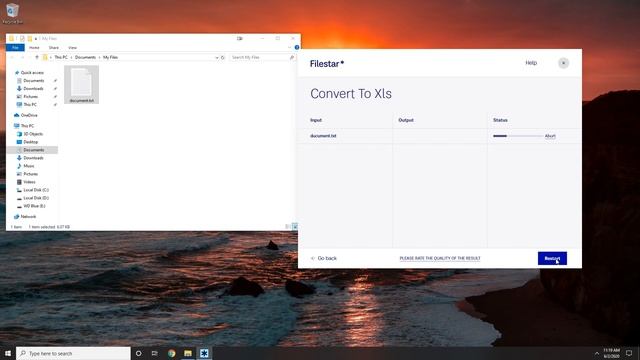Click the quick access toolbar properties icon

(x=22, y=39)
